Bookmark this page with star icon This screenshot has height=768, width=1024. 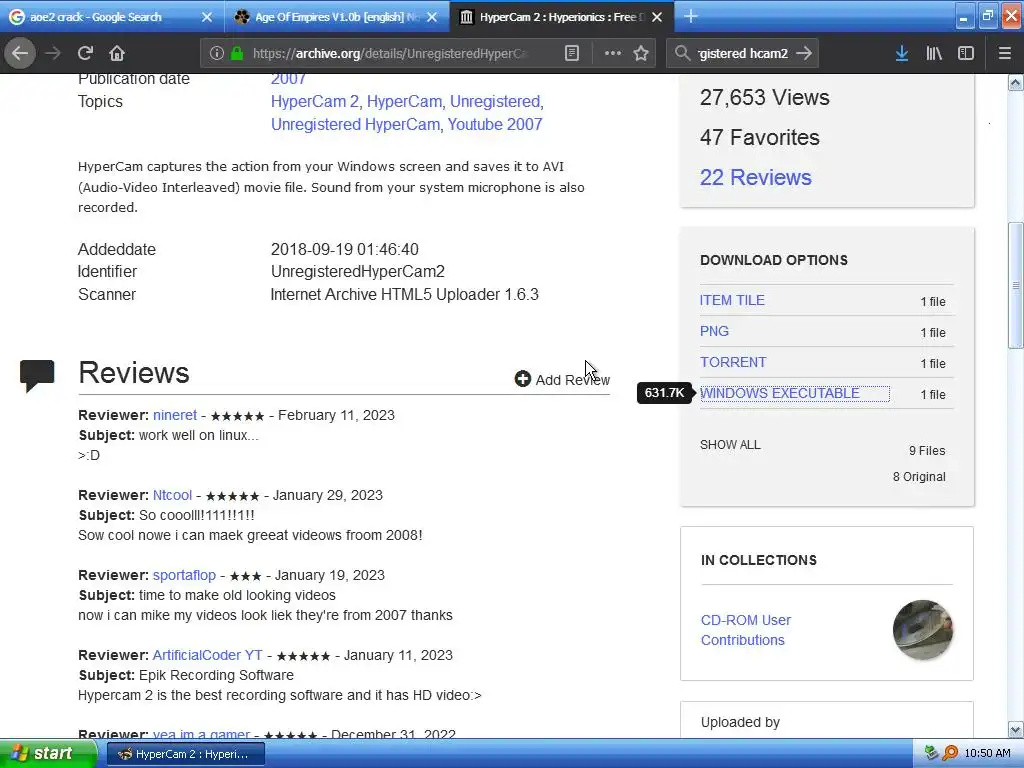(x=641, y=54)
